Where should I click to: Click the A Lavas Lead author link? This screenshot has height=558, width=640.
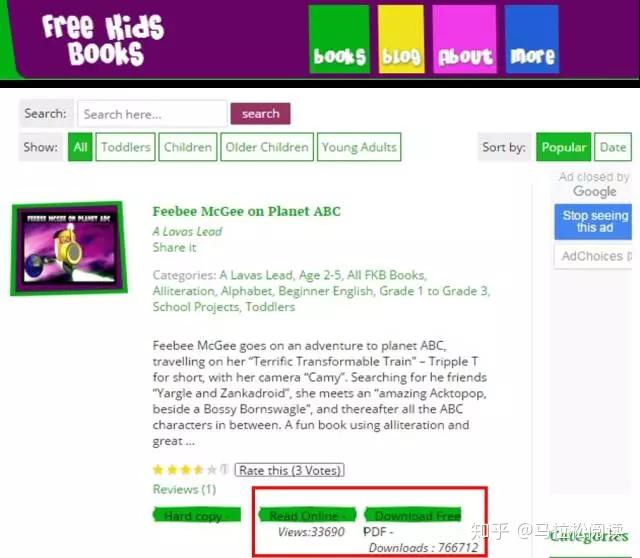[187, 231]
